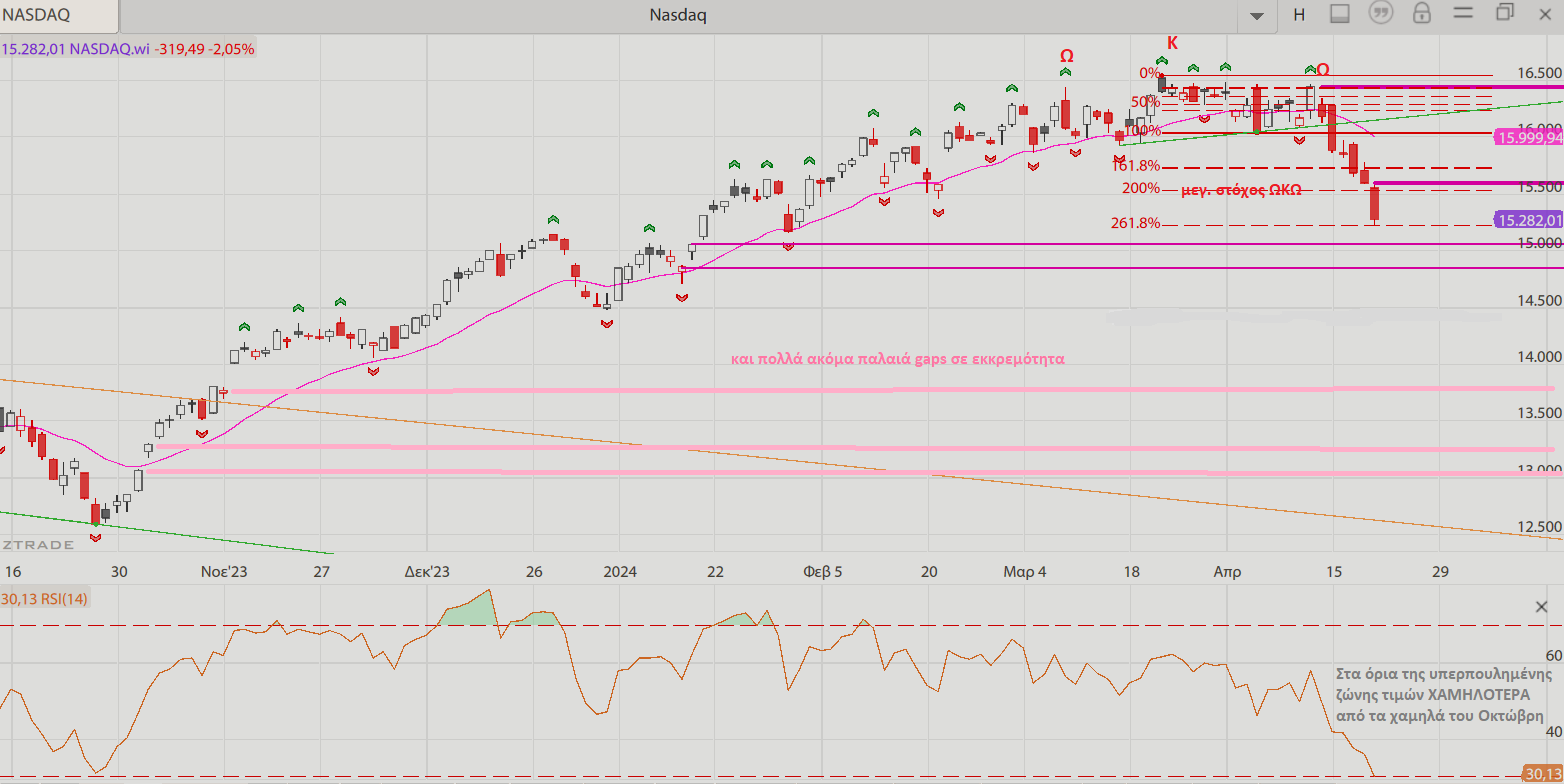The height and width of the screenshot is (784, 1564).
Task: Click the magenta 15.999,94 price tag
Action: coord(1527,137)
